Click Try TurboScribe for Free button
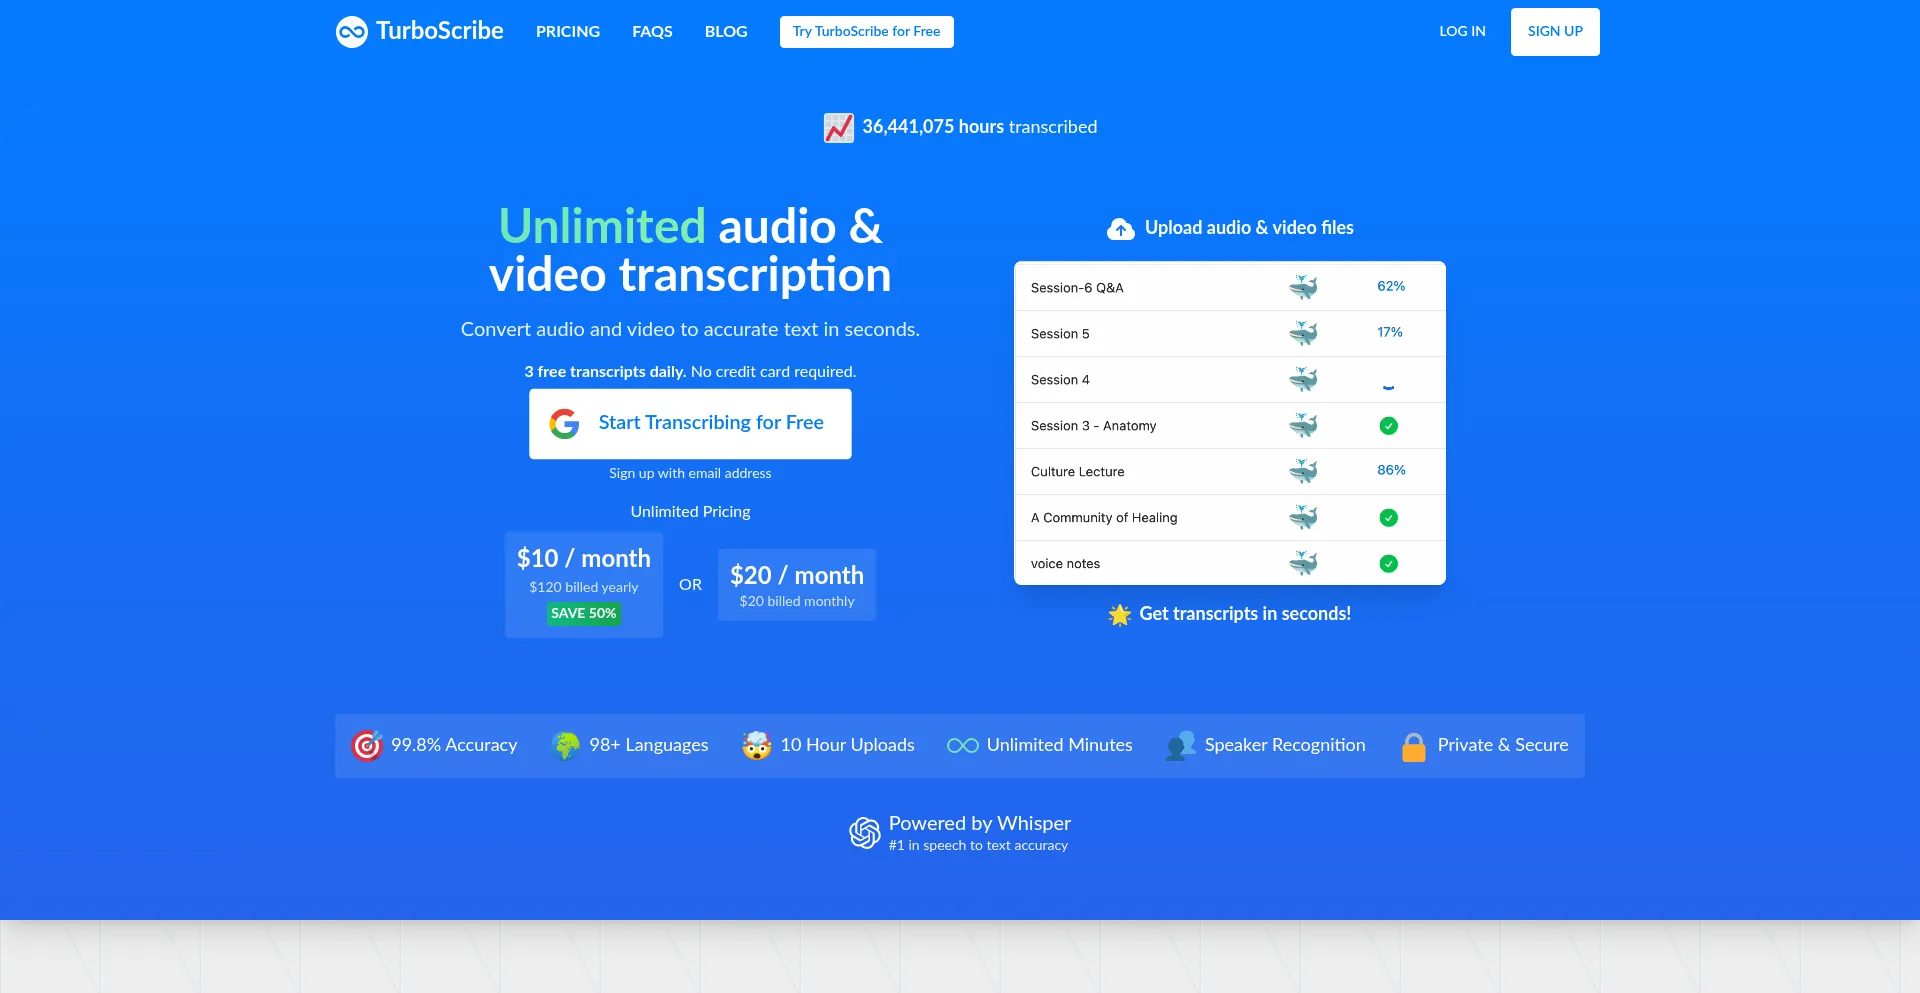The image size is (1920, 993). [867, 32]
